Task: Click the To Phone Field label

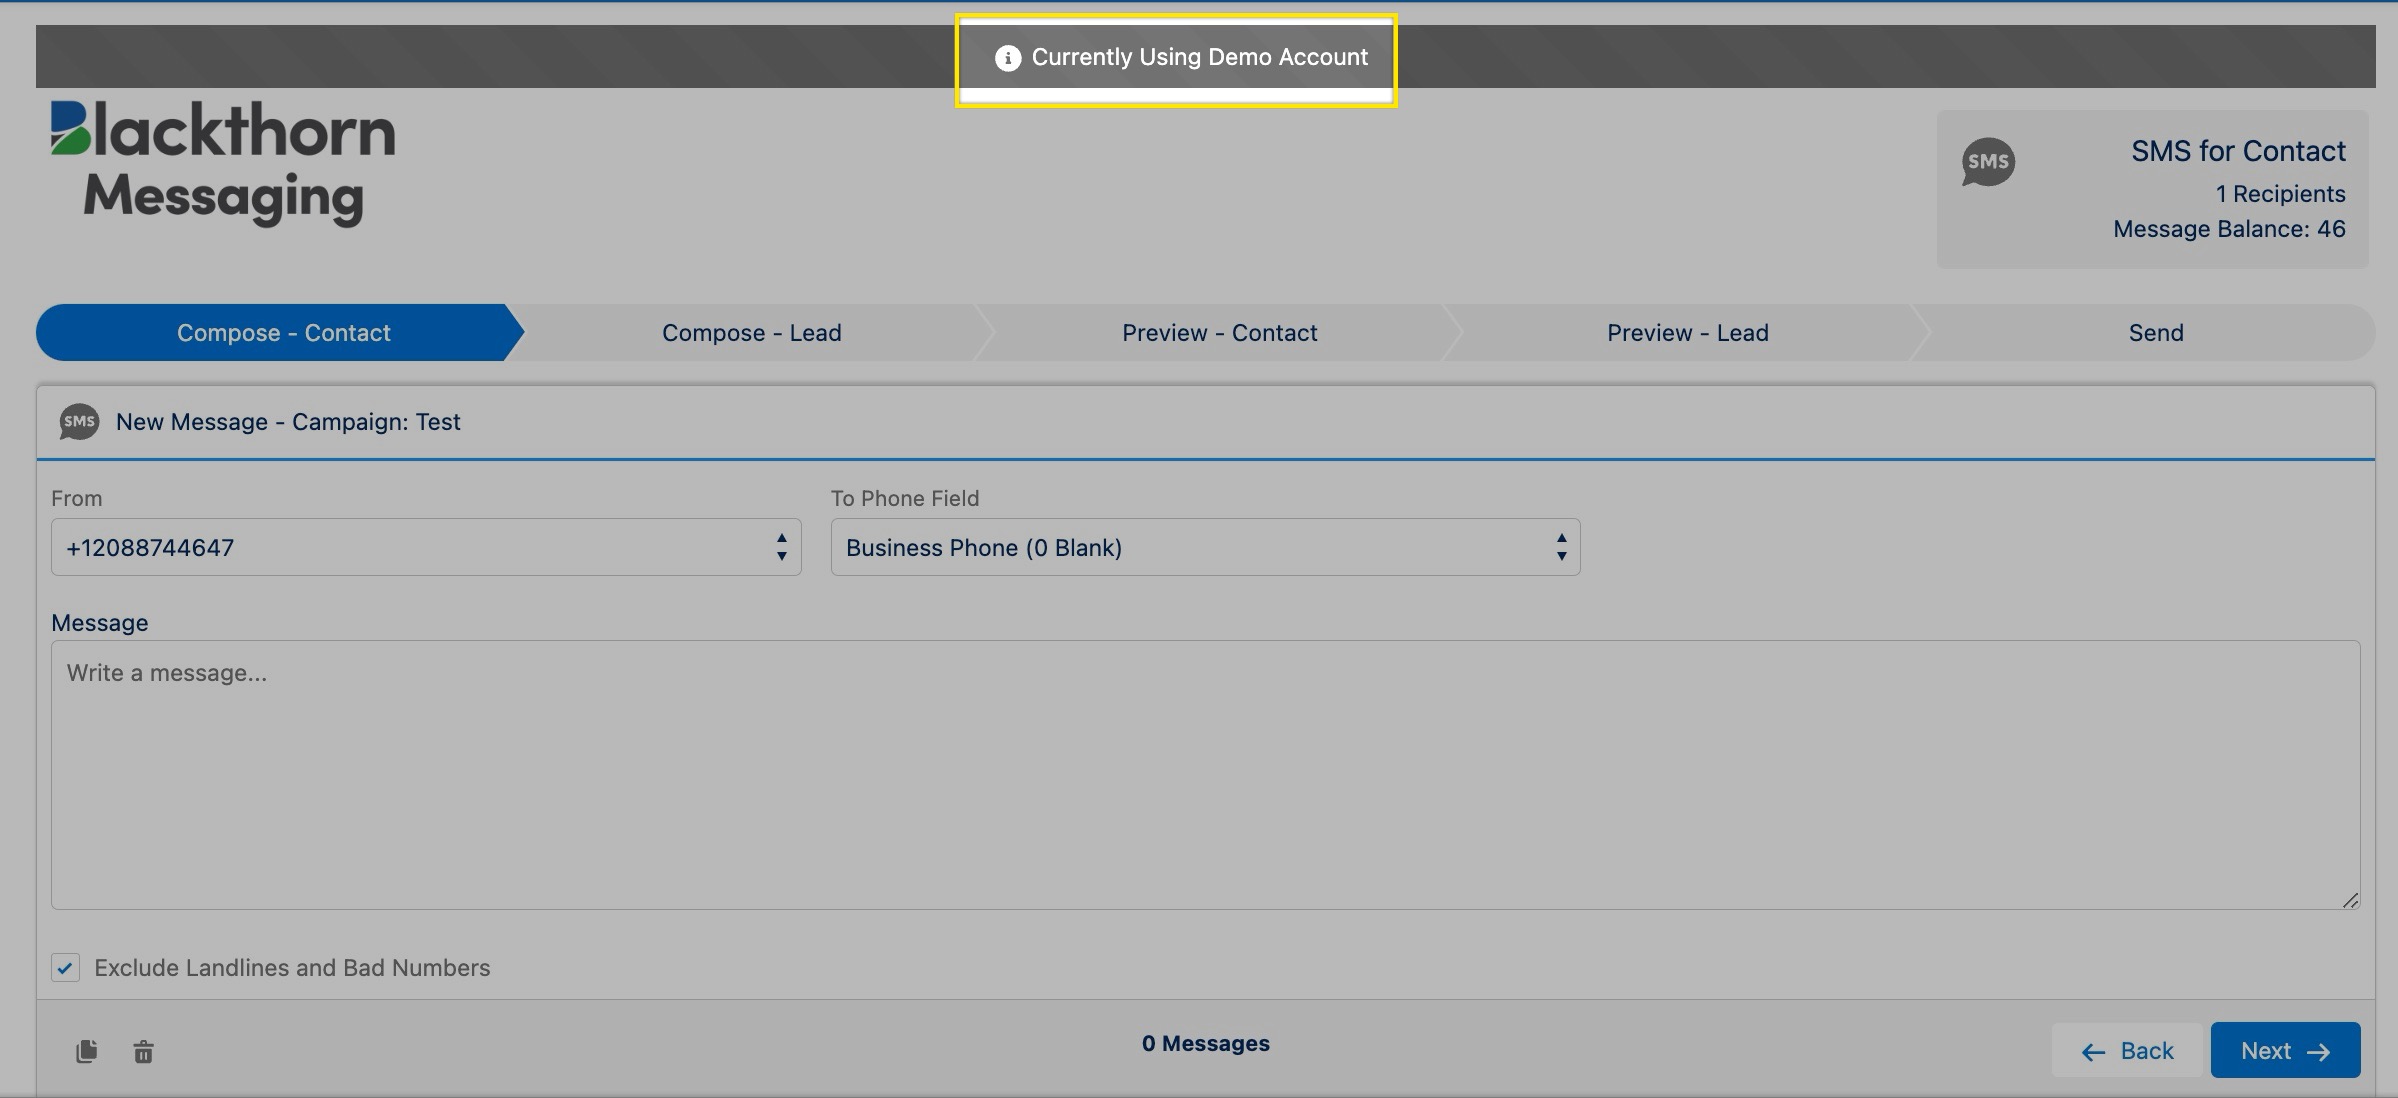Action: (x=904, y=498)
